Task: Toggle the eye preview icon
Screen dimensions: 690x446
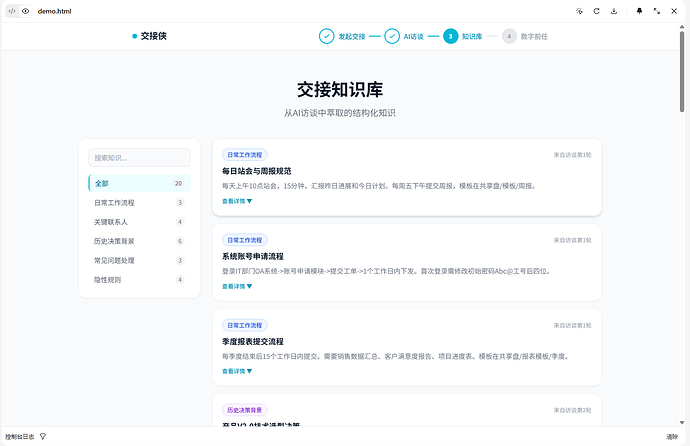Action: [26, 11]
